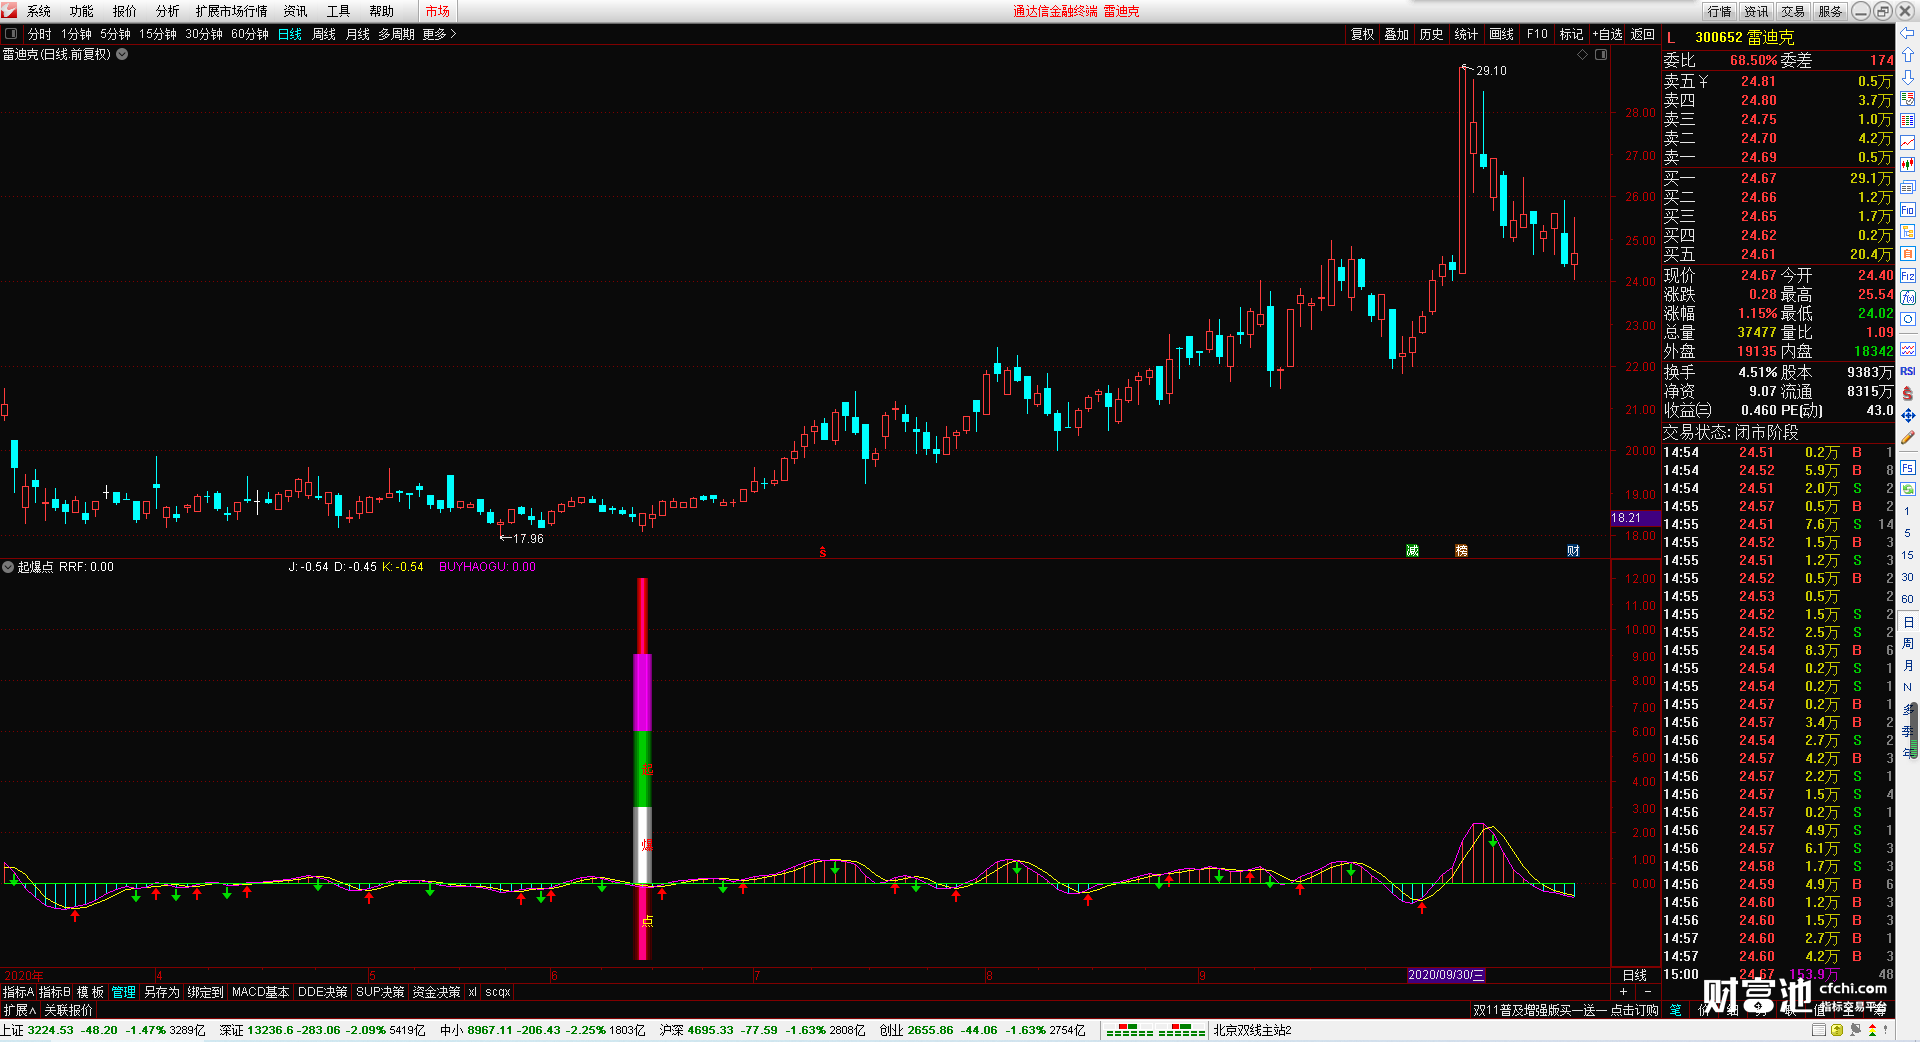Open the line chart icon in right sidebar

point(1907,143)
